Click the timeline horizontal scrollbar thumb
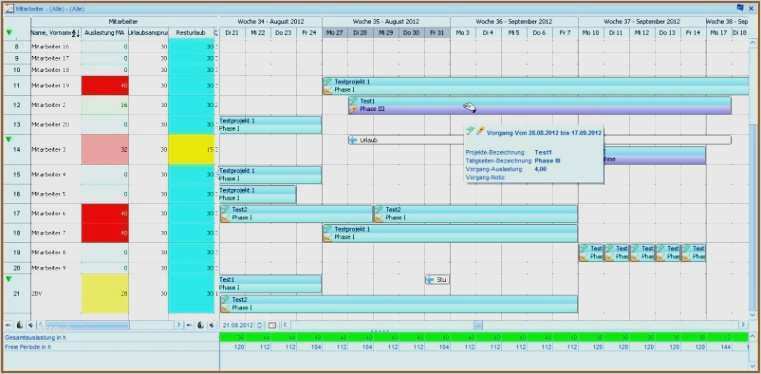Viewport: 761px width, 374px height. 478,325
